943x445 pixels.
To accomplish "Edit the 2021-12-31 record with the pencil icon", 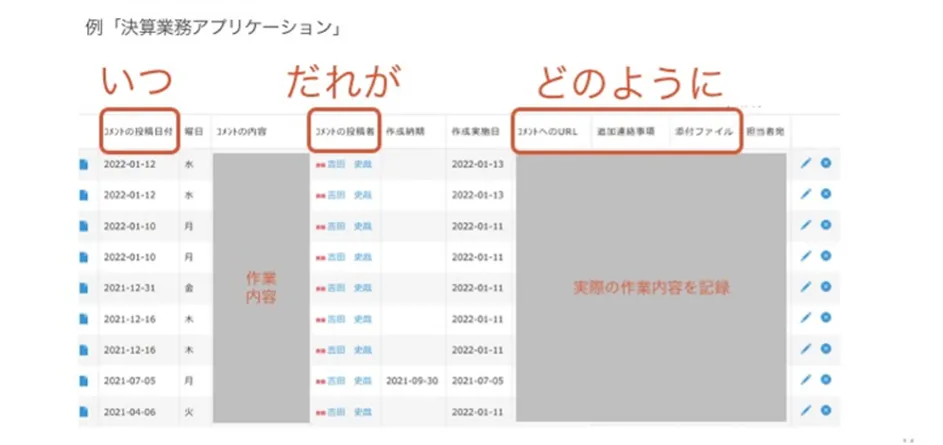I will [x=806, y=287].
